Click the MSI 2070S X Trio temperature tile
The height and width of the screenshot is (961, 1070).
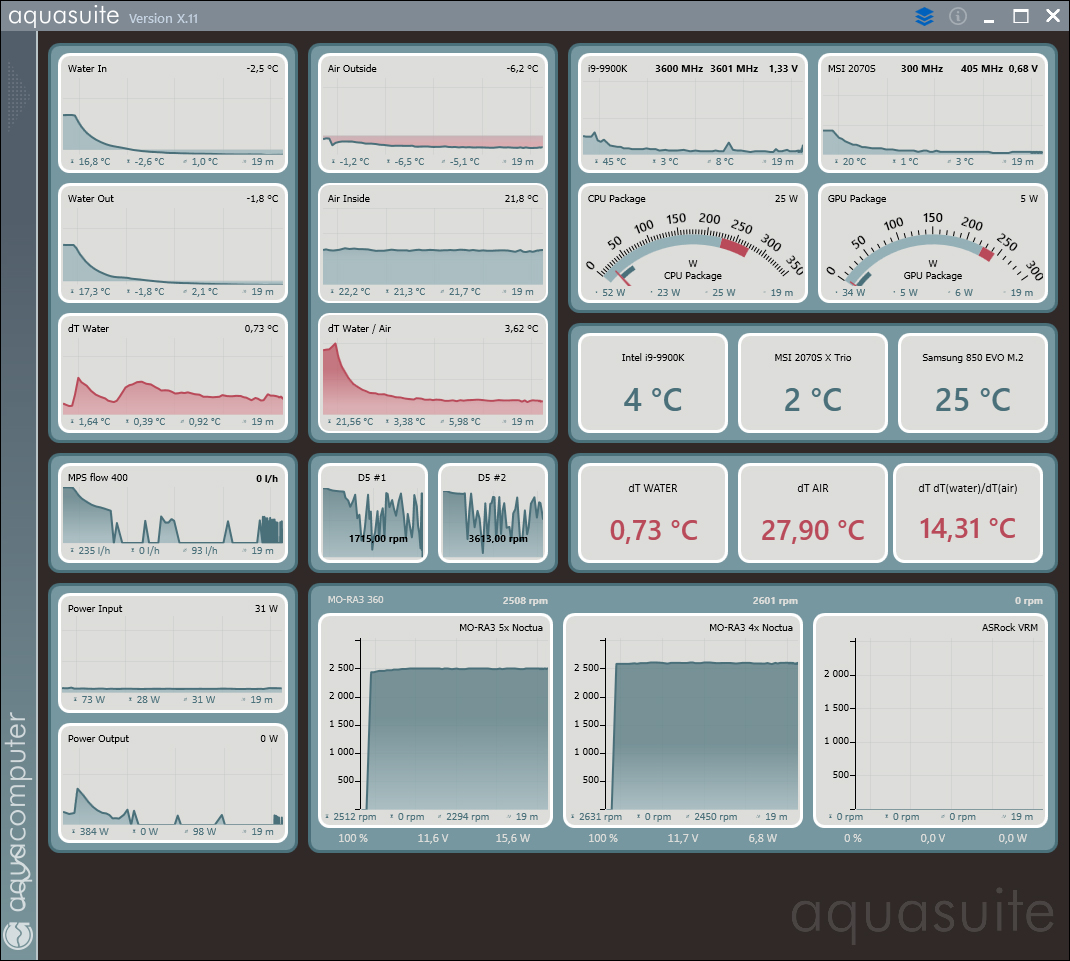click(813, 383)
